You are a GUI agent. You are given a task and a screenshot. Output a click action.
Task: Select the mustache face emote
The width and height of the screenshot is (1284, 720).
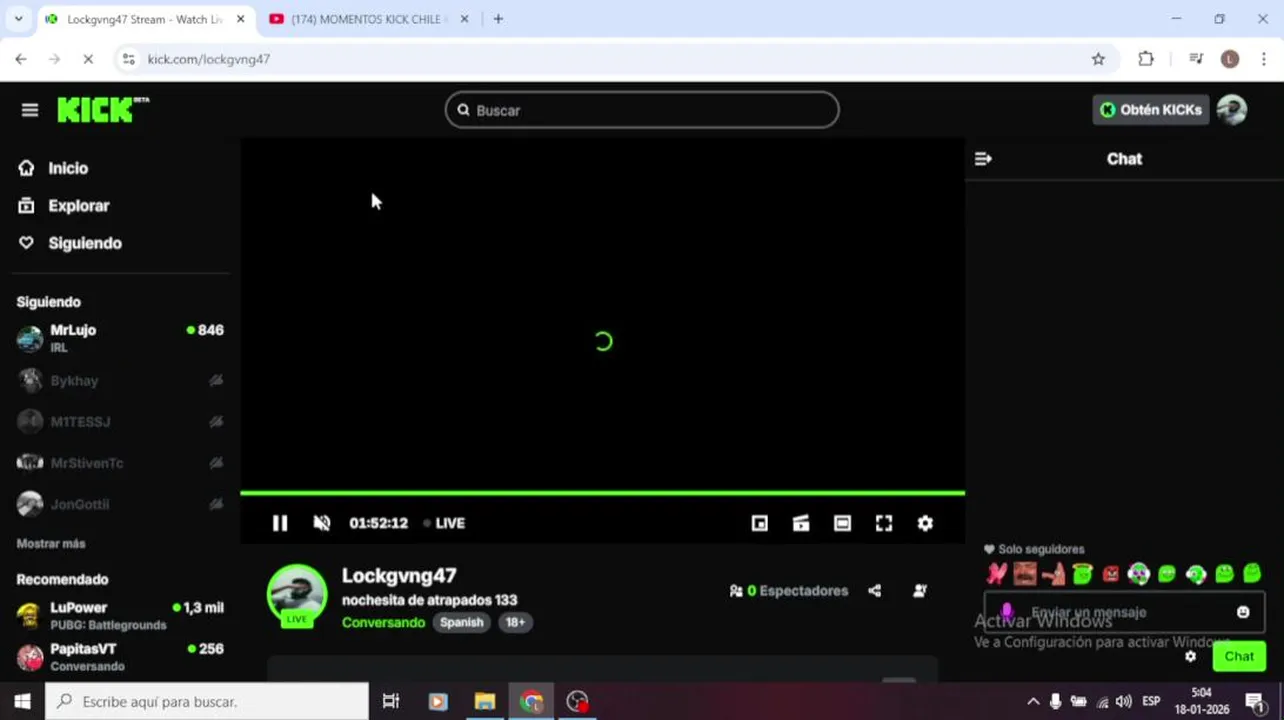pyautogui.click(x=1025, y=573)
